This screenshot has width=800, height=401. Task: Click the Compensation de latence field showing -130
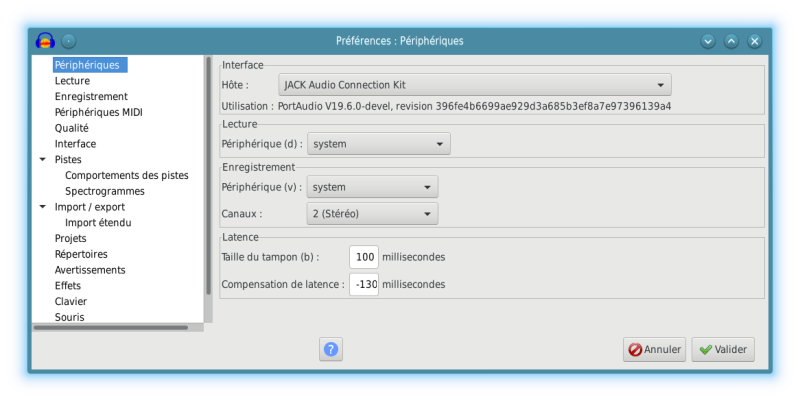click(x=364, y=284)
